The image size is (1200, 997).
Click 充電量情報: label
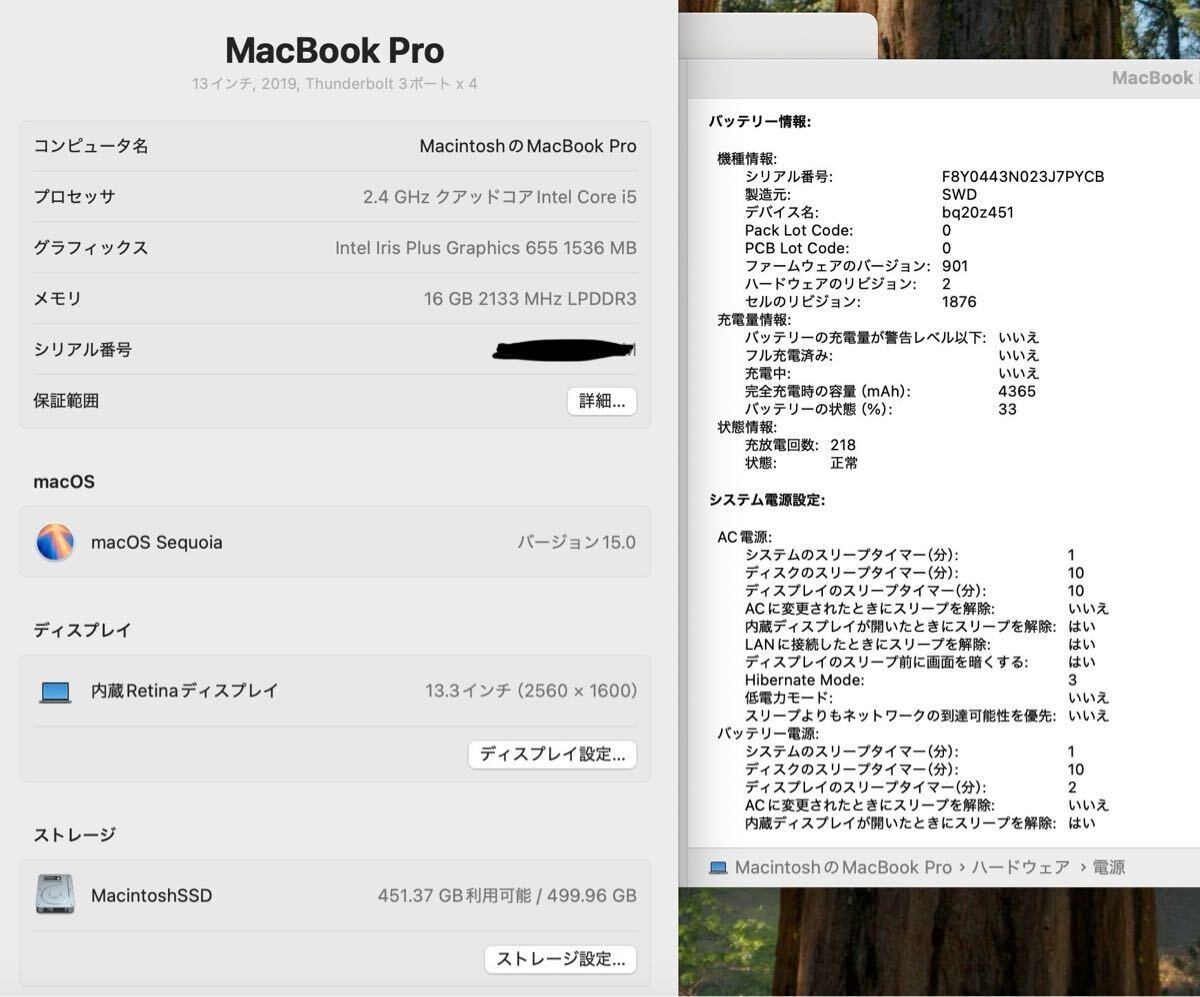tap(754, 320)
